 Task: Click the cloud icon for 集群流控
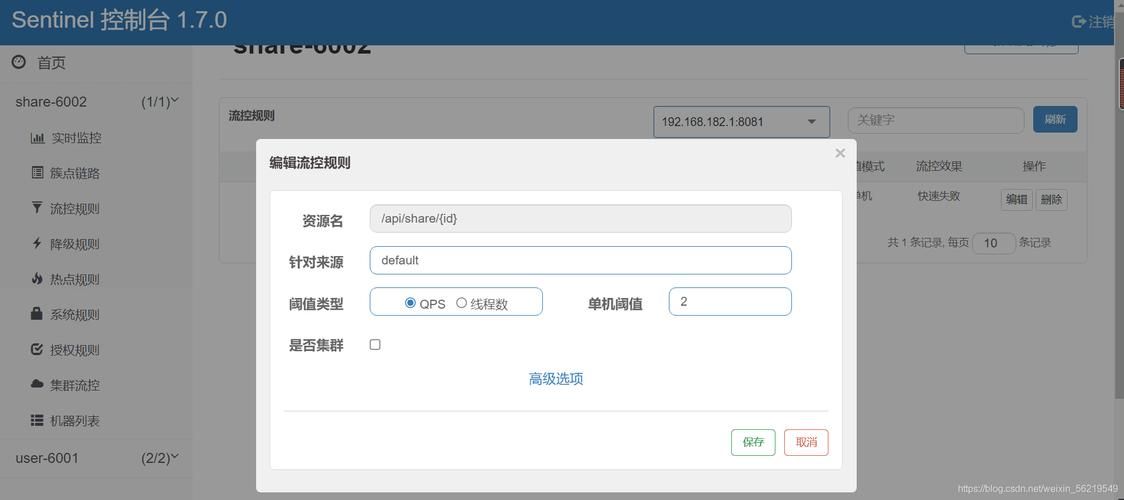tap(37, 385)
